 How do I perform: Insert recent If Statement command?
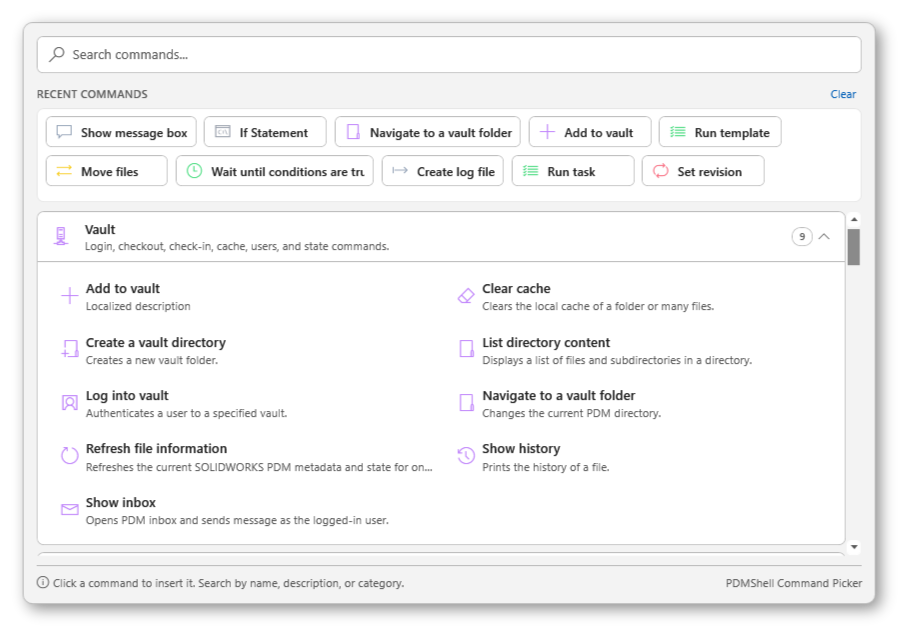pos(265,132)
